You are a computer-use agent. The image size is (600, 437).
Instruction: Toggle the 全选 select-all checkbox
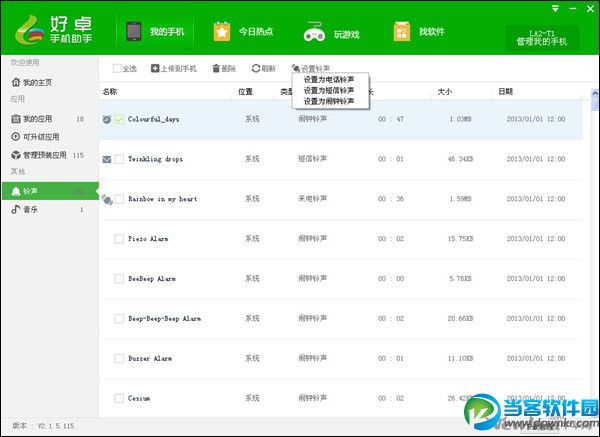point(117,68)
